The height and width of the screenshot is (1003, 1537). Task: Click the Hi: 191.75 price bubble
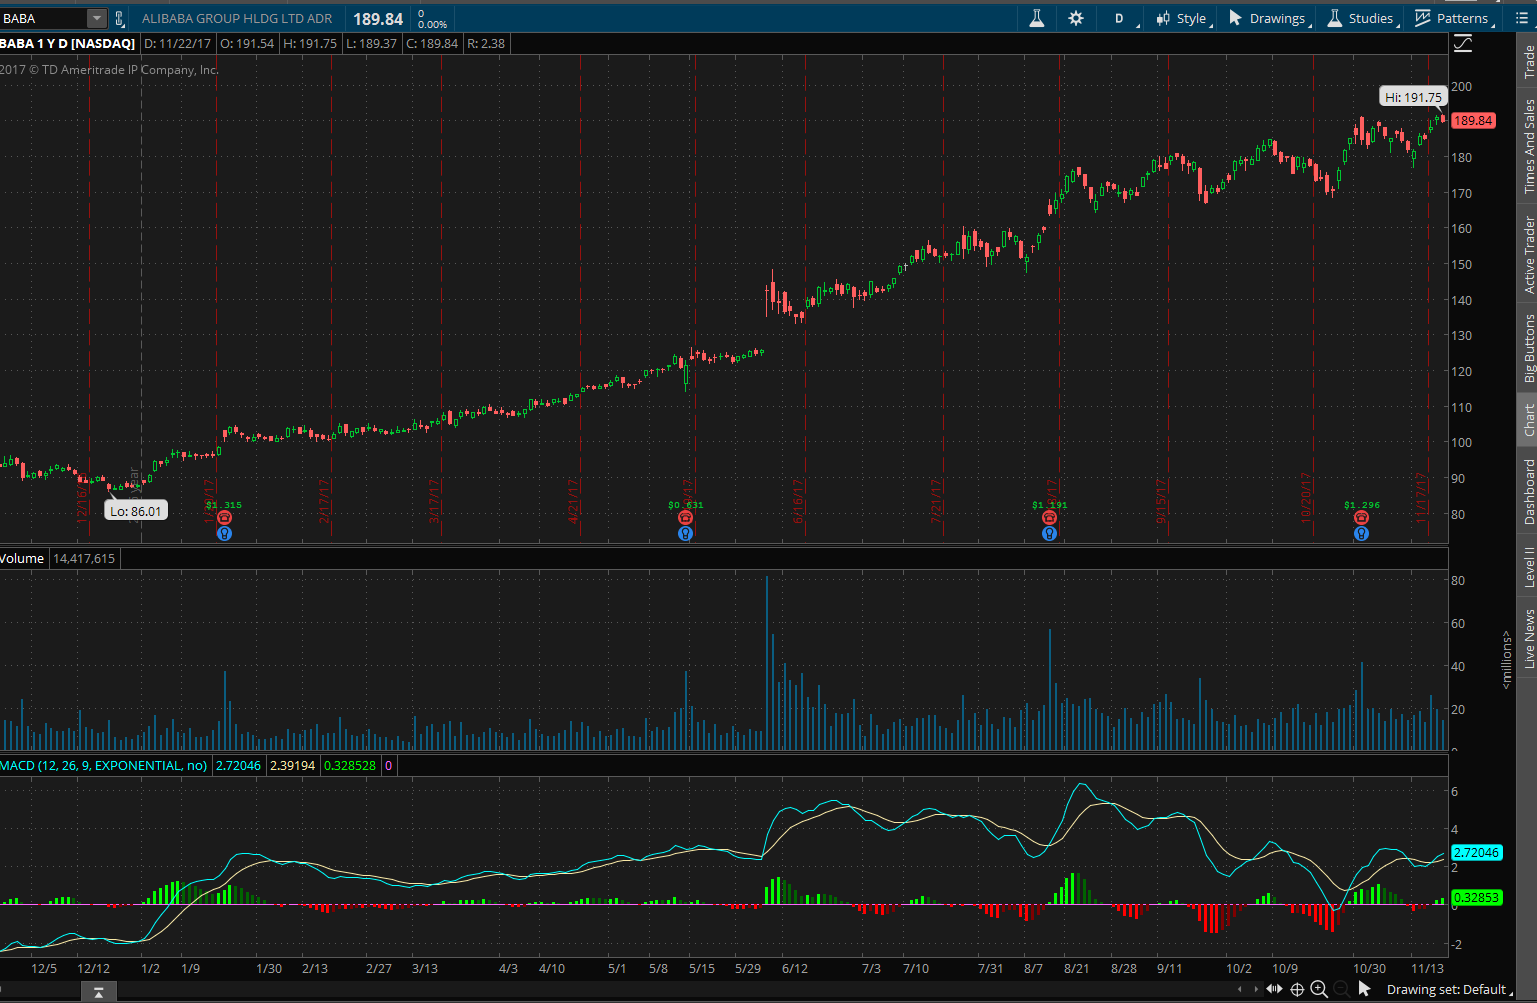(1413, 97)
